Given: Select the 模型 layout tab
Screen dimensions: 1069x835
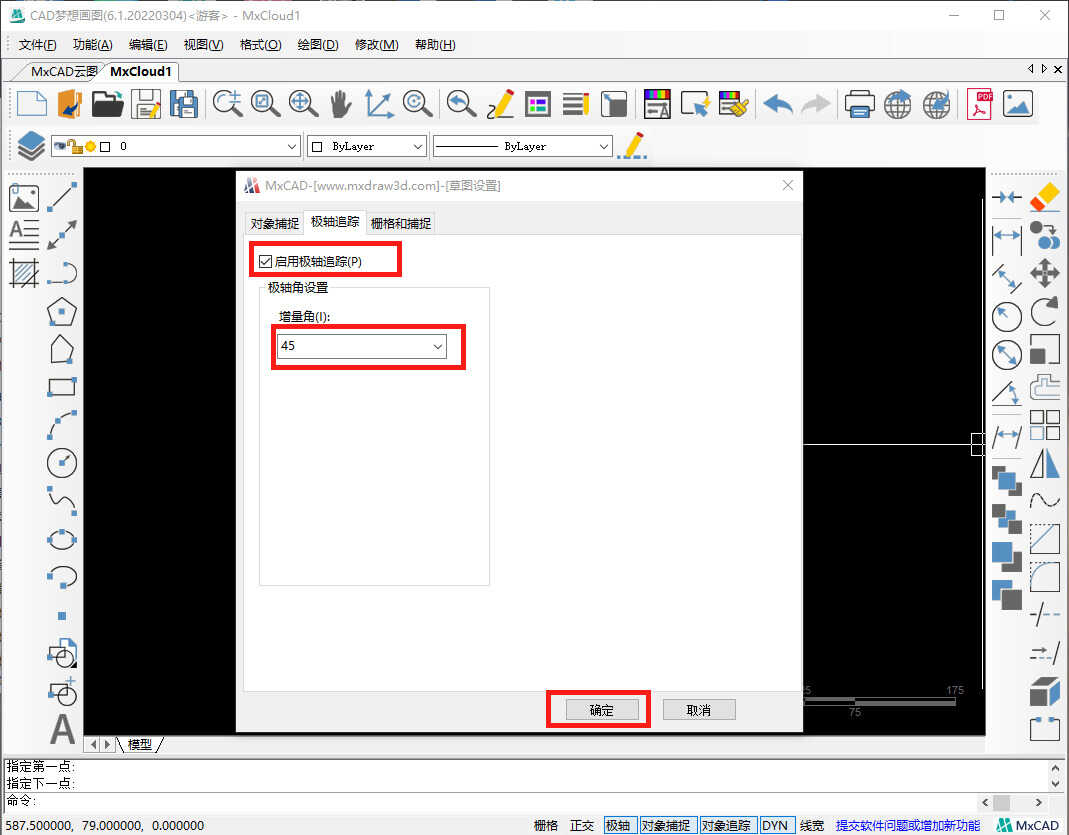Looking at the screenshot, I should [x=140, y=745].
